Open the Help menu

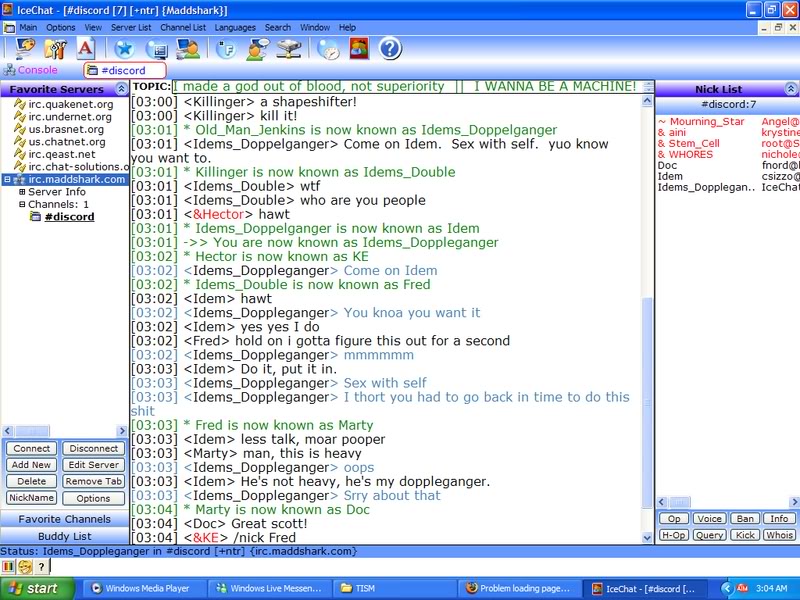point(347,28)
